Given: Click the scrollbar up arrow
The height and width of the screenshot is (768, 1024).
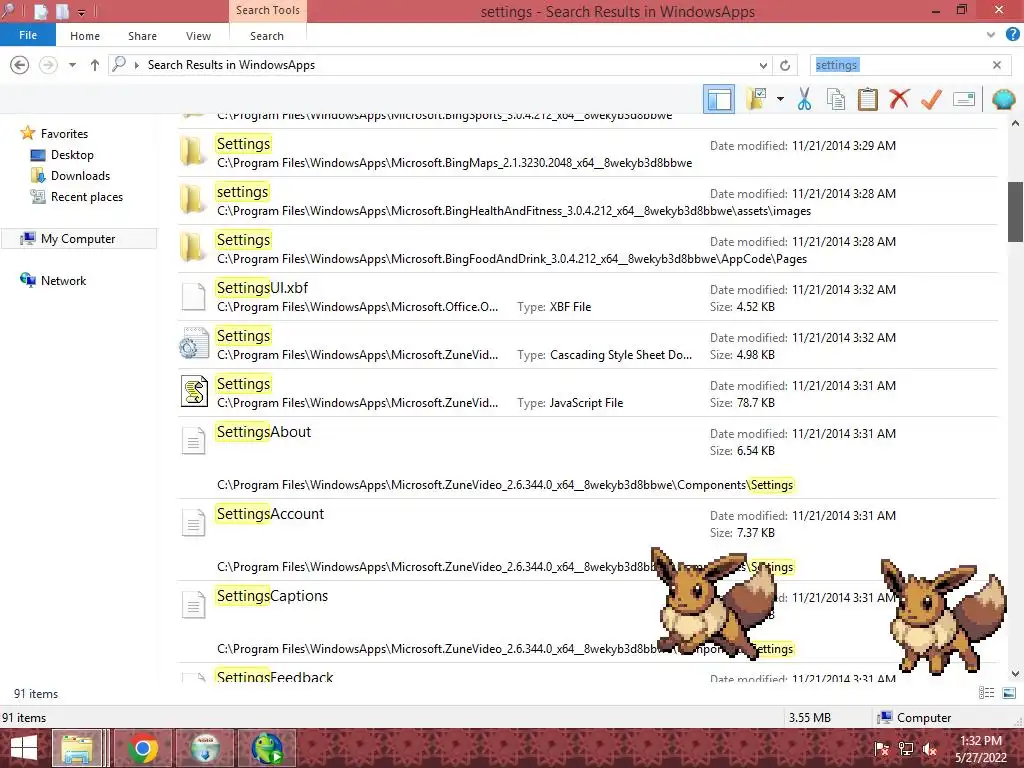Looking at the screenshot, I should [x=1015, y=123].
